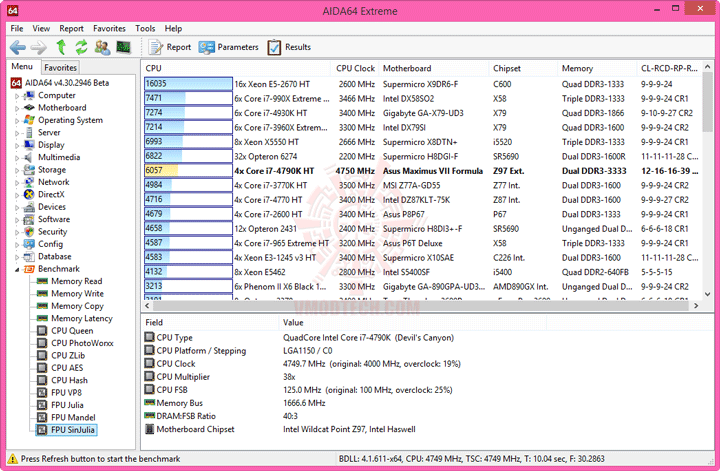Click the Forward arrow toolbar icon

[x=39, y=47]
